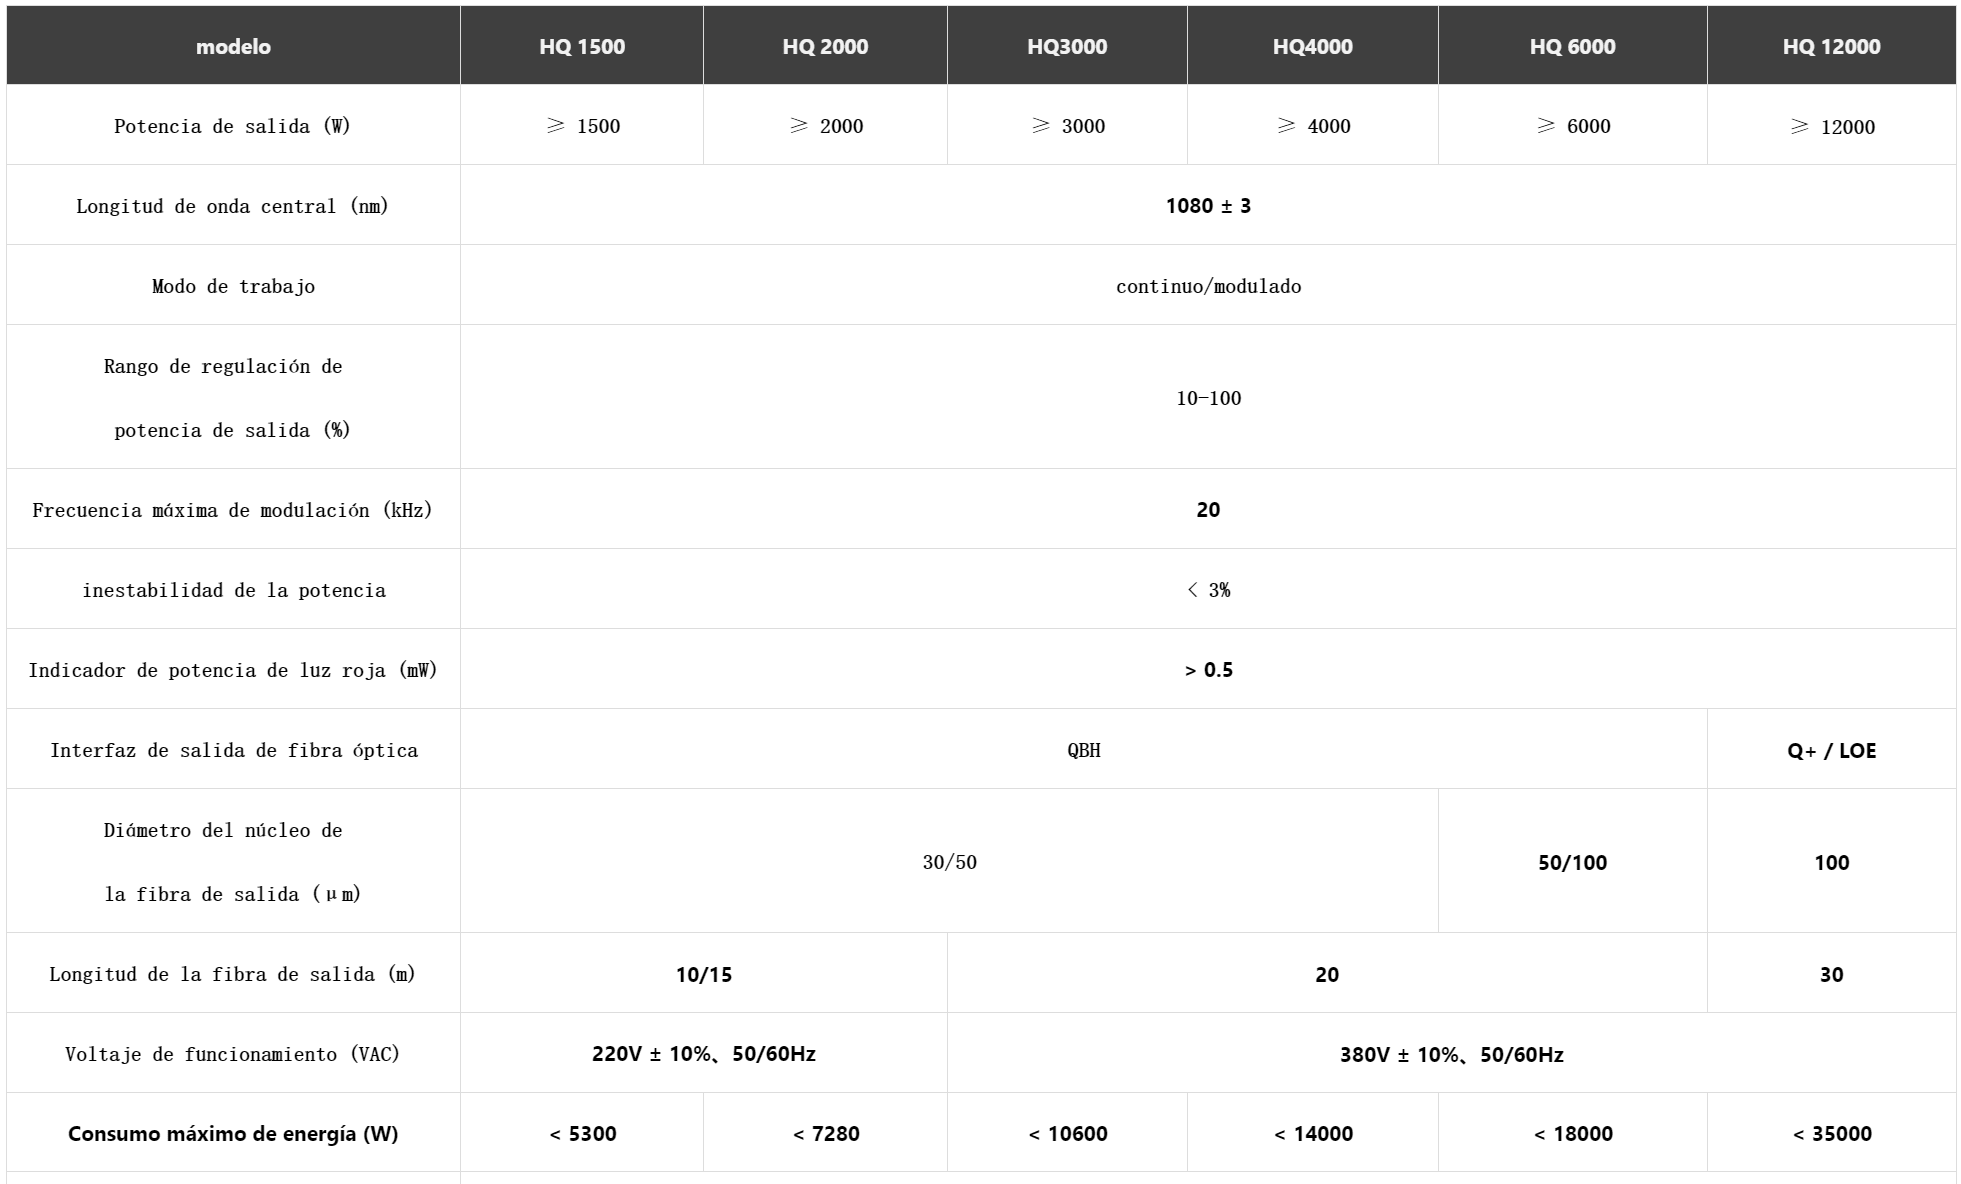This screenshot has width=1961, height=1184.
Task: Select the Potencia de salida (W) row label
Action: pos(233,126)
